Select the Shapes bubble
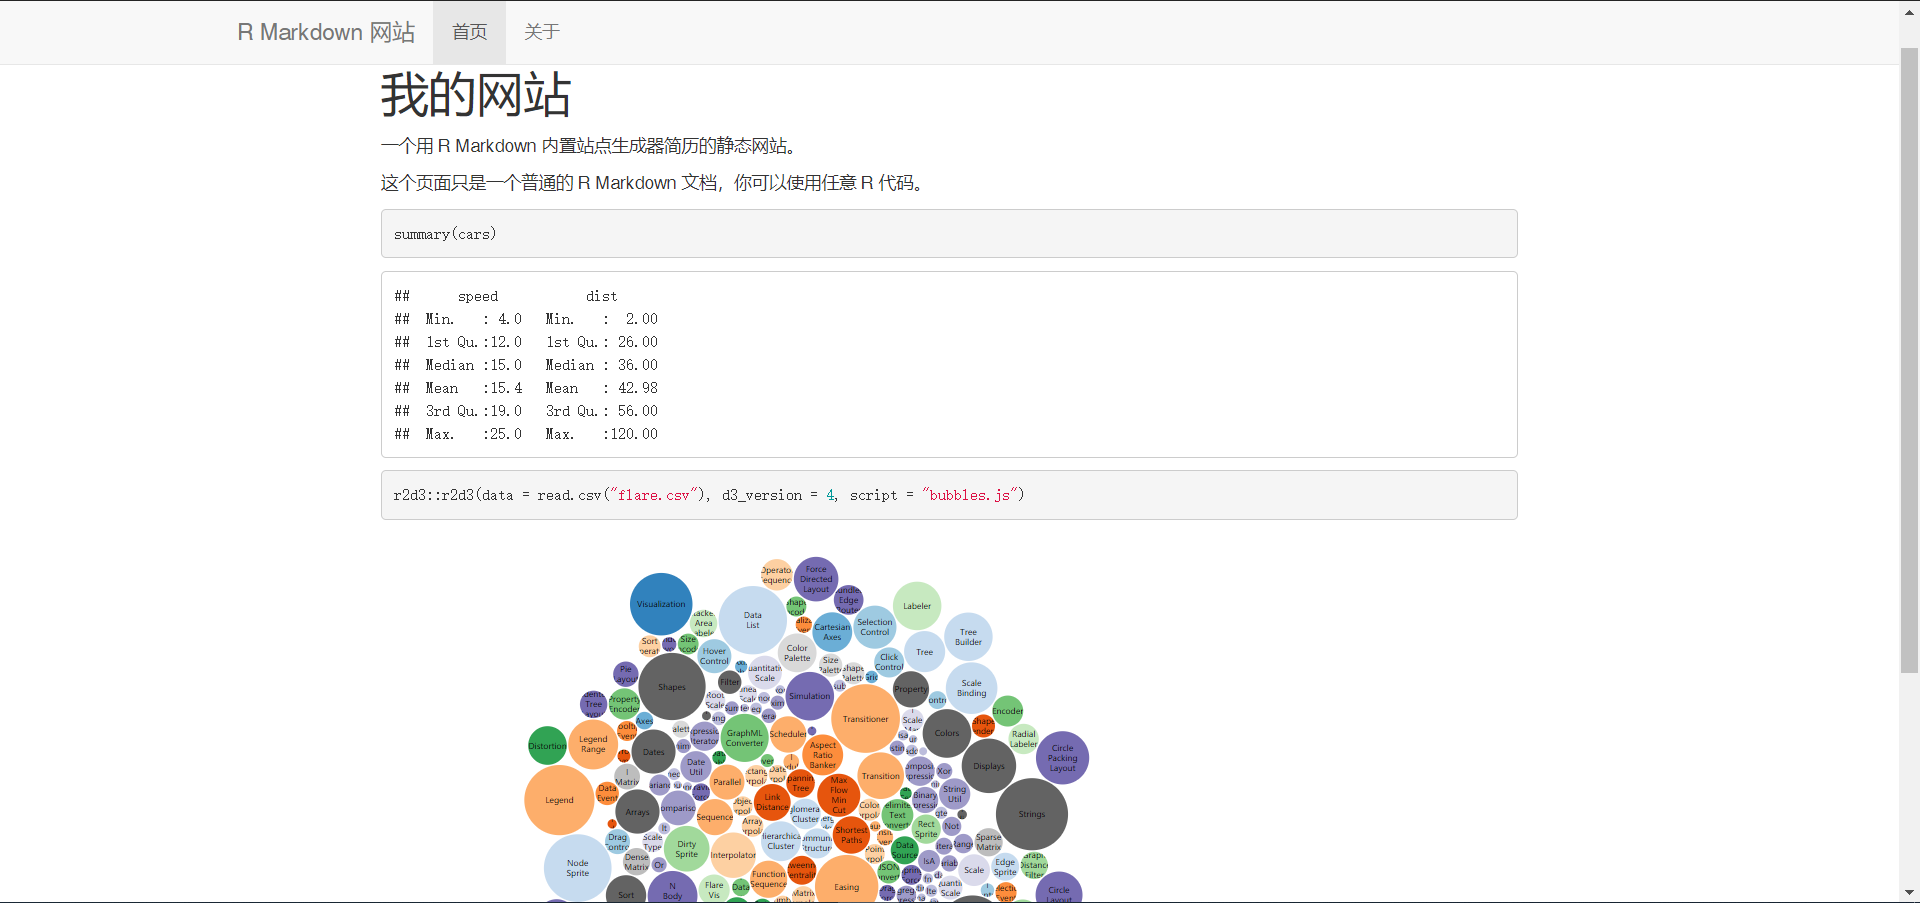The width and height of the screenshot is (1920, 903). coord(672,687)
